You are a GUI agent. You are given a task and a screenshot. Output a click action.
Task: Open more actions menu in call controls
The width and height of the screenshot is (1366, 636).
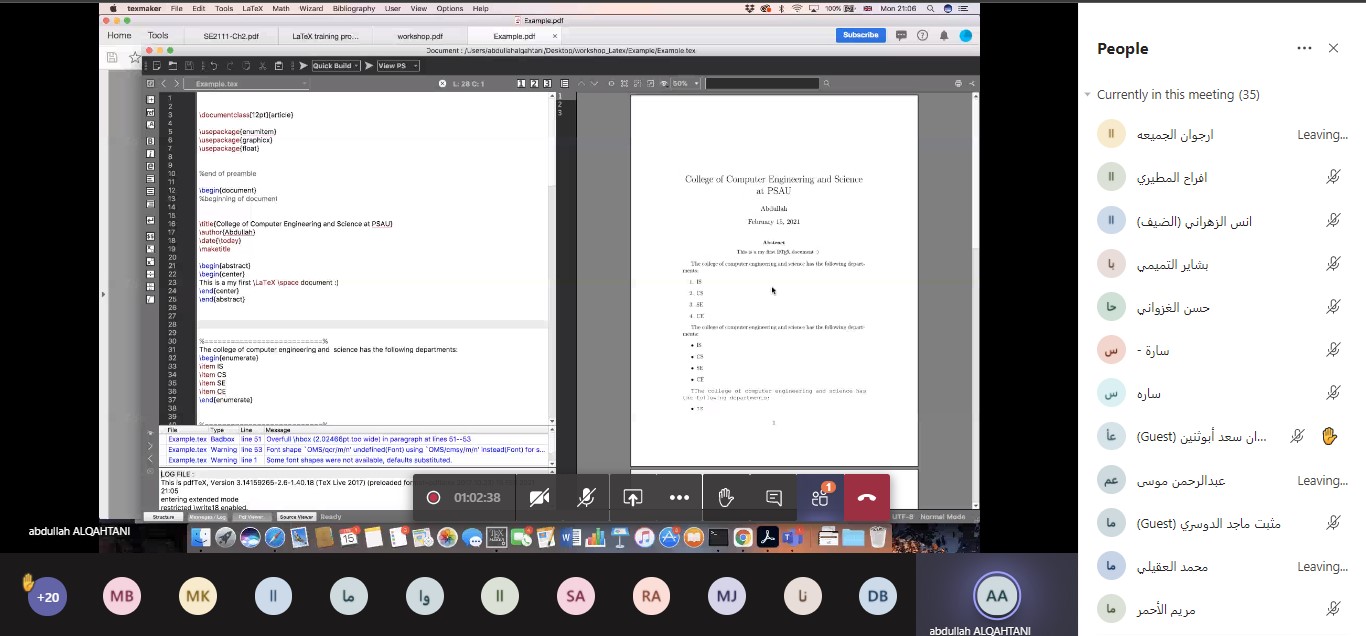679,497
